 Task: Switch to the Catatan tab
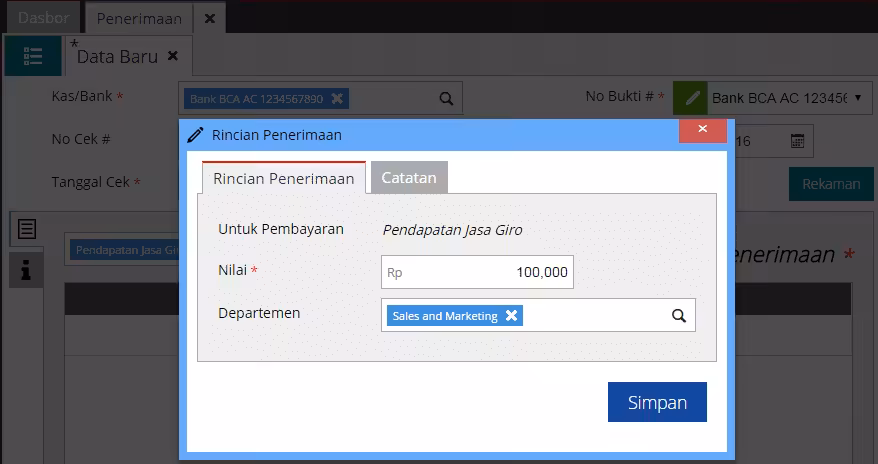[x=409, y=177]
